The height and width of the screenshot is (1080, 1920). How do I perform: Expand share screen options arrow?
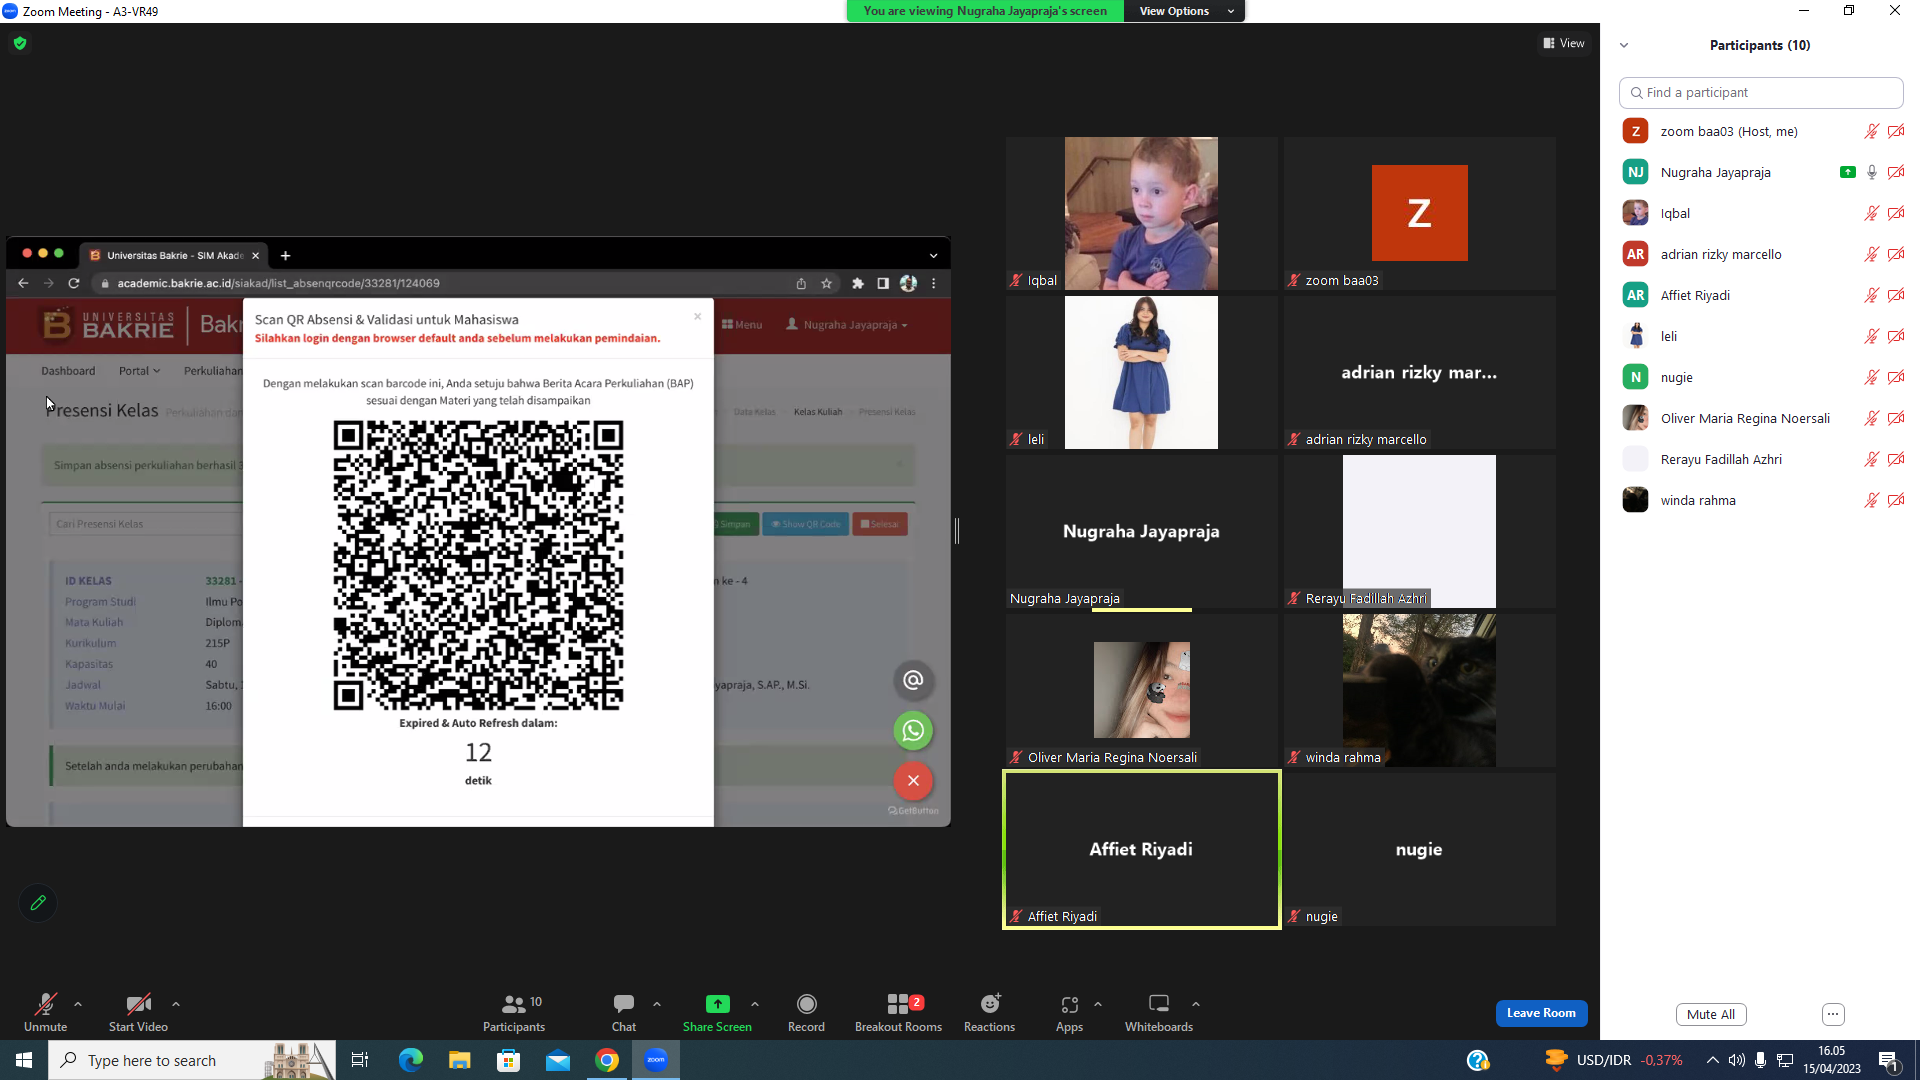[x=755, y=1004]
